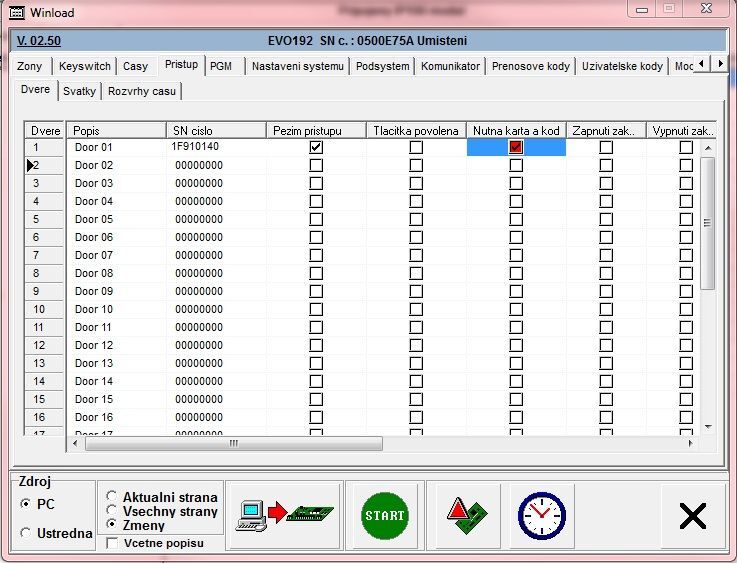
Task: Click the horizontal scrollbar of the door table
Action: (x=232, y=443)
